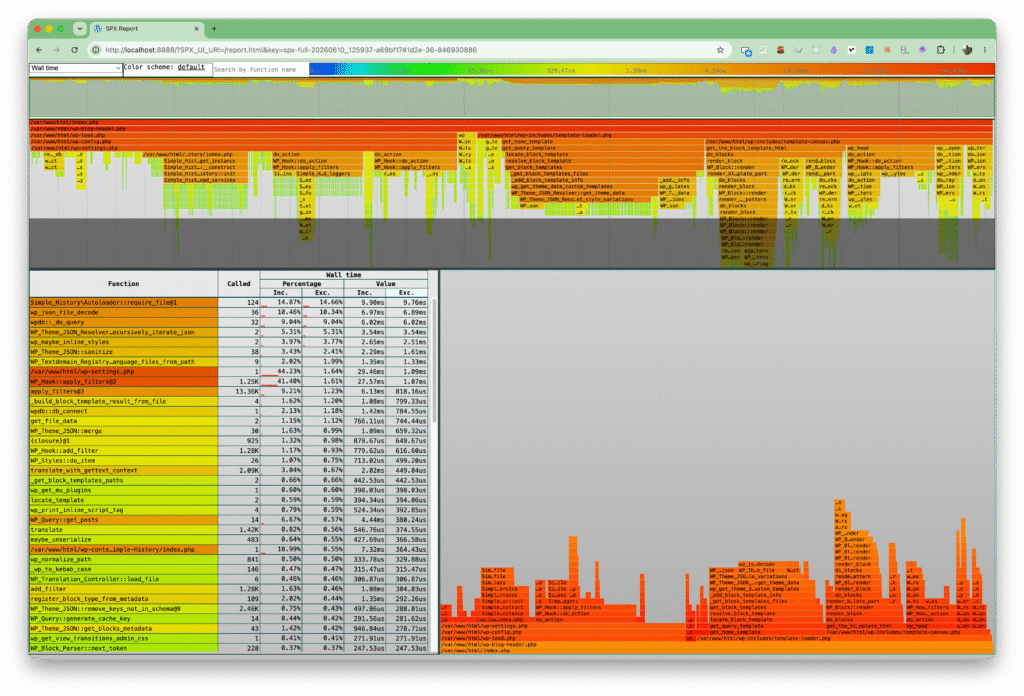Select the WP_Query::get_posts row

click(x=229, y=520)
